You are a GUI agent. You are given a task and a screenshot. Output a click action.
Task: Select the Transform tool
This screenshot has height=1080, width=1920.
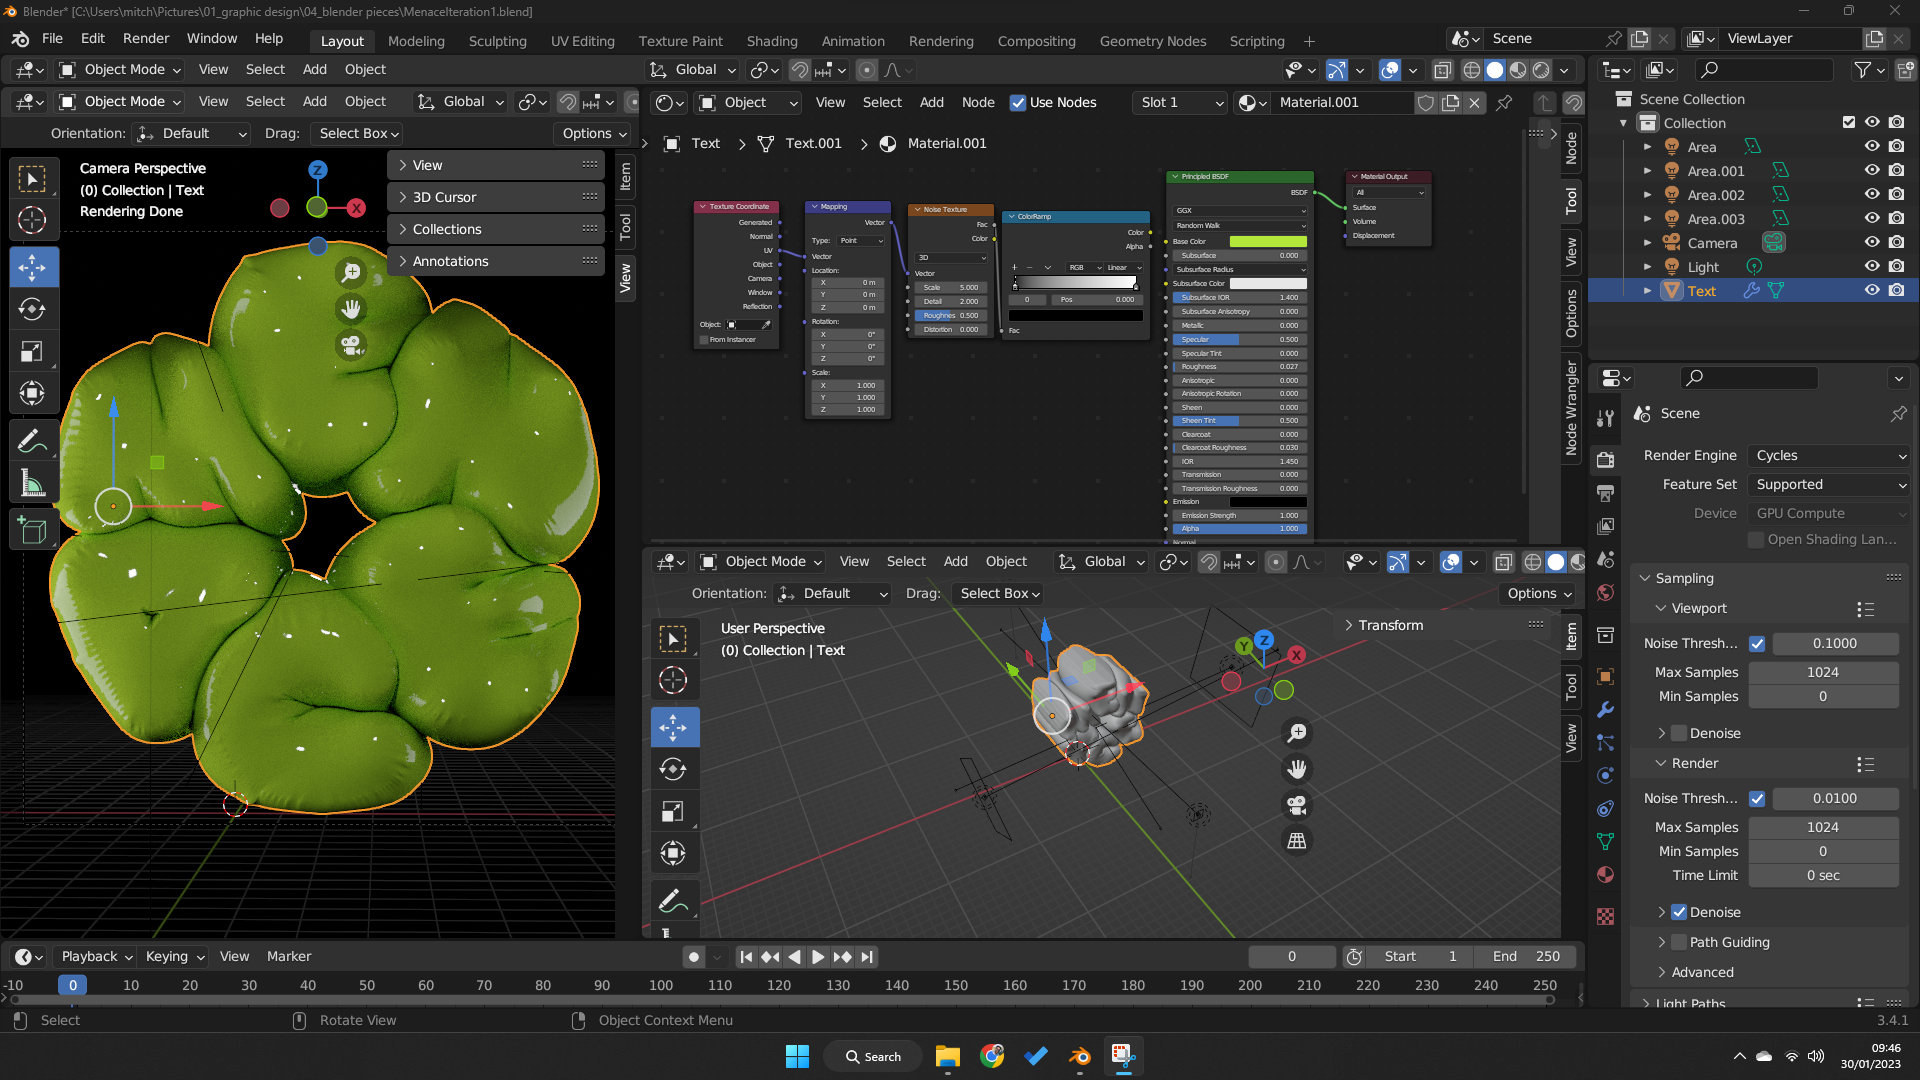click(x=34, y=393)
